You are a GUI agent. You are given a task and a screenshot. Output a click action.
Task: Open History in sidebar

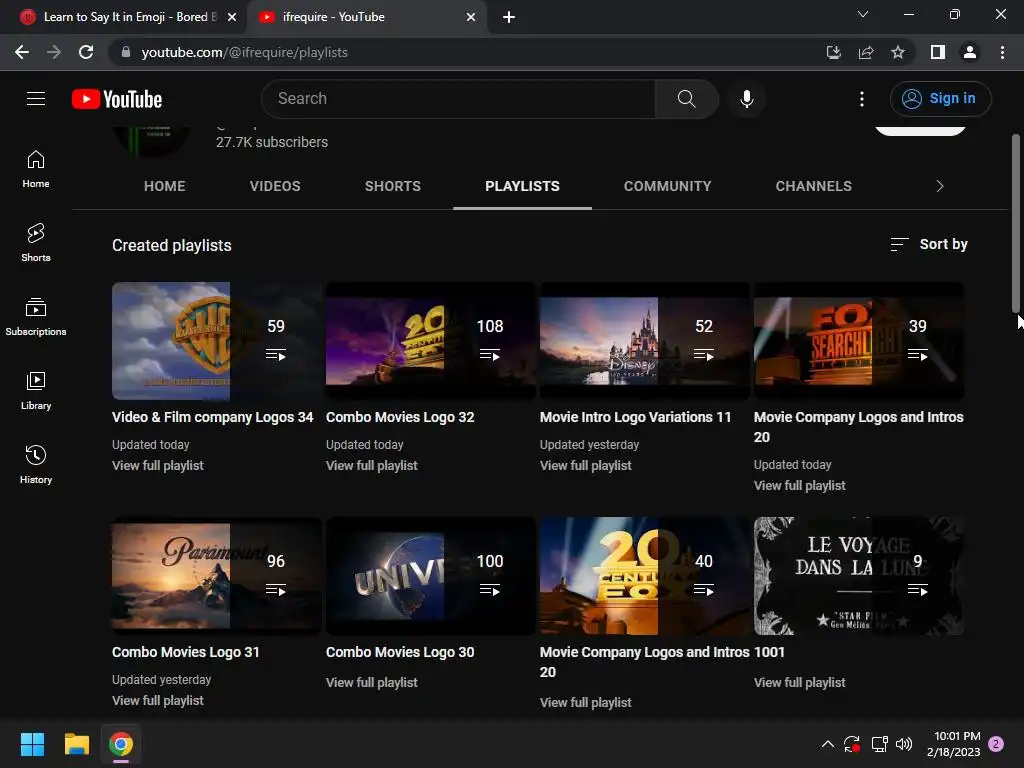tap(36, 464)
